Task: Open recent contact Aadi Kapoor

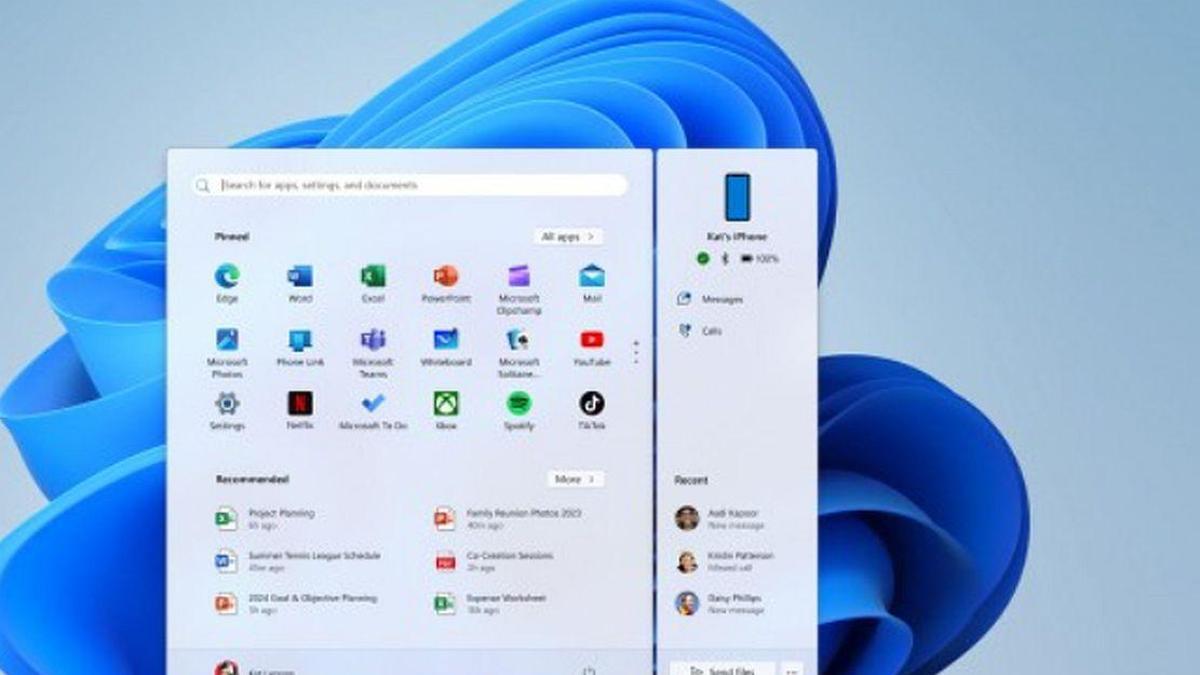Action: click(x=720, y=517)
